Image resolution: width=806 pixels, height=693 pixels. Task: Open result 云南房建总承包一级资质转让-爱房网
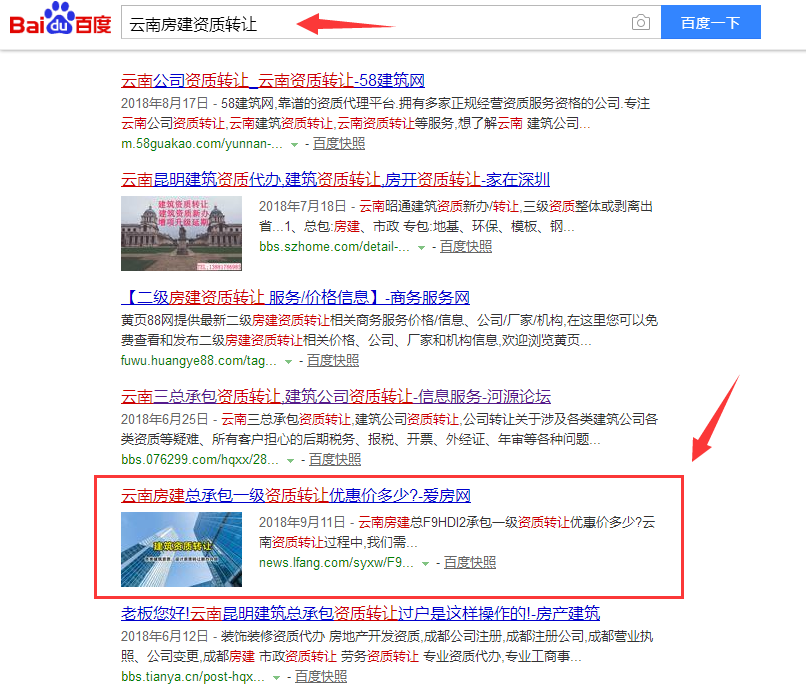[296, 495]
